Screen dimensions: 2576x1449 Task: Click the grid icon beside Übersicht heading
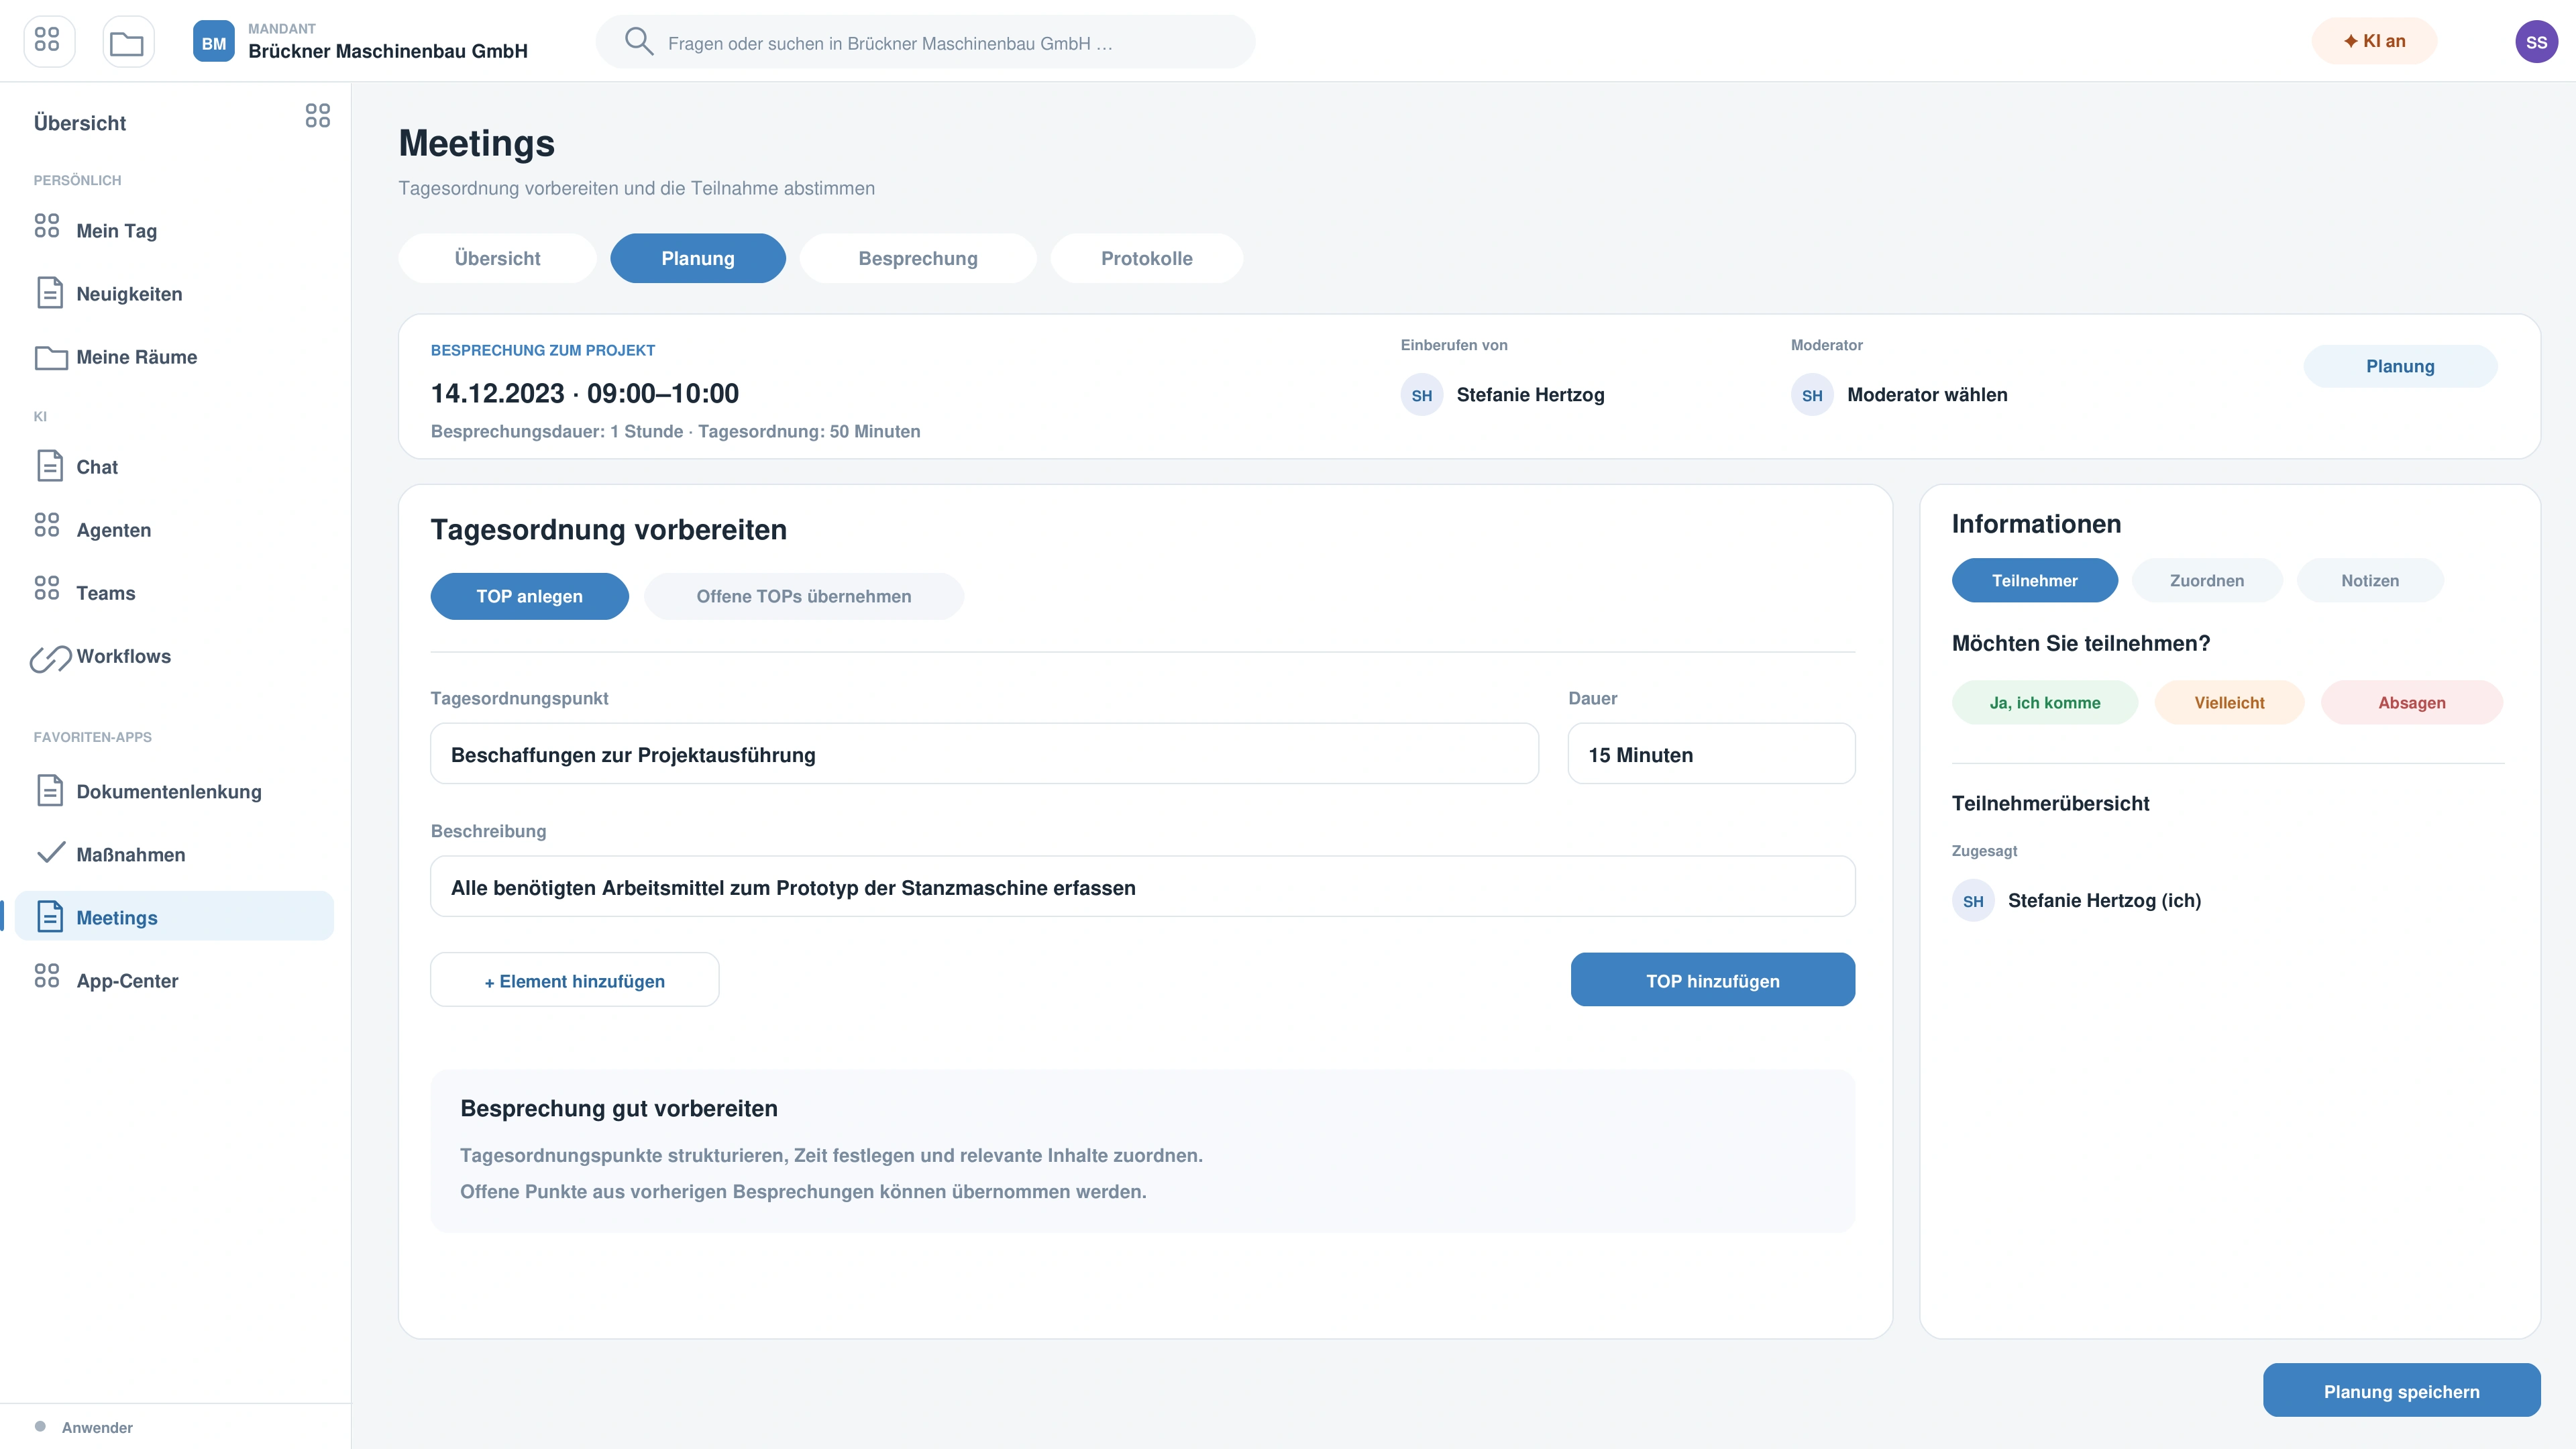point(318,116)
